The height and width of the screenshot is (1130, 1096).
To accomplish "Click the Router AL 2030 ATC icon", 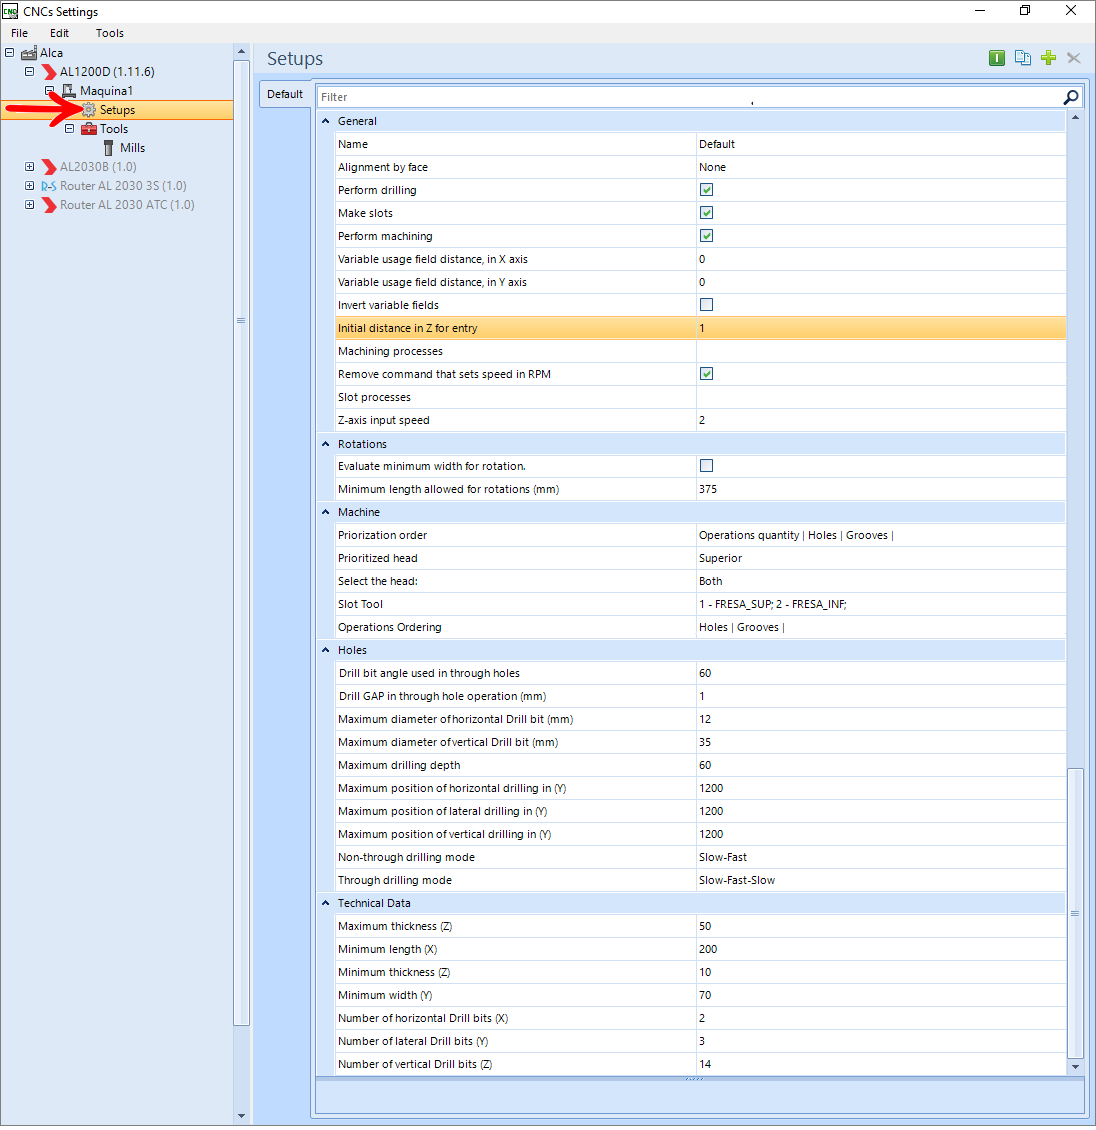I will (49, 205).
